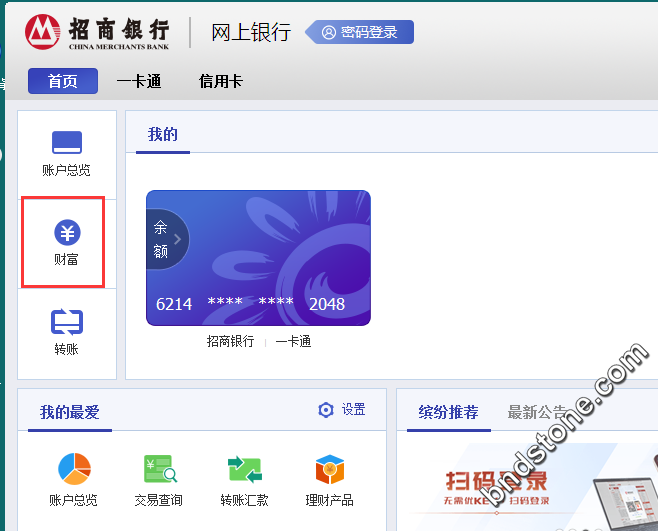The height and width of the screenshot is (531, 658).
Task: Click the 交易查询 text label
Action: coord(159,500)
